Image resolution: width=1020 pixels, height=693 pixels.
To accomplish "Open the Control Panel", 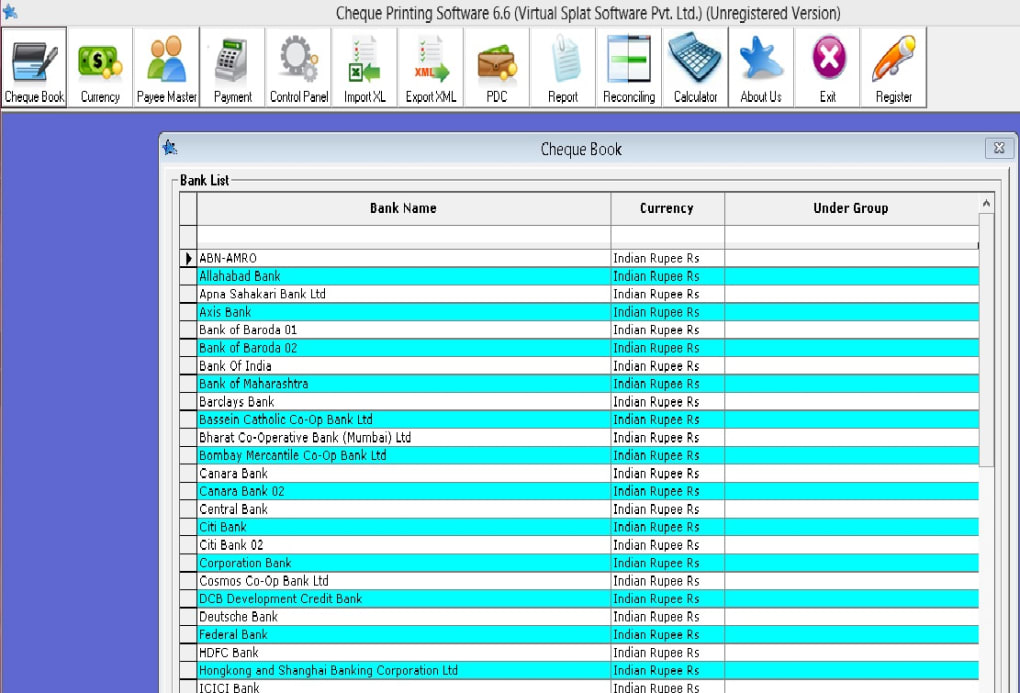I will tap(297, 66).
